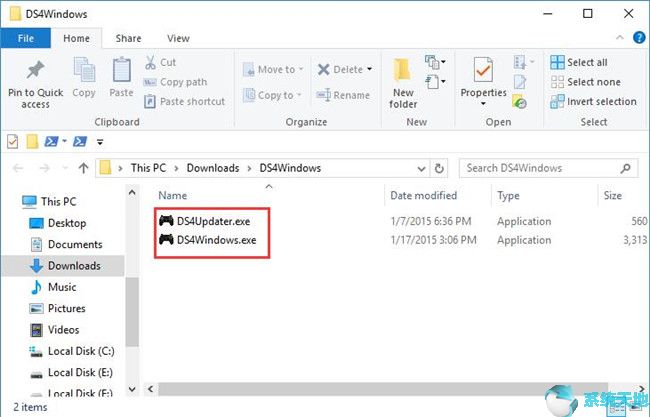Select Downloads in the navigation pane
The image size is (650, 417).
[x=73, y=265]
